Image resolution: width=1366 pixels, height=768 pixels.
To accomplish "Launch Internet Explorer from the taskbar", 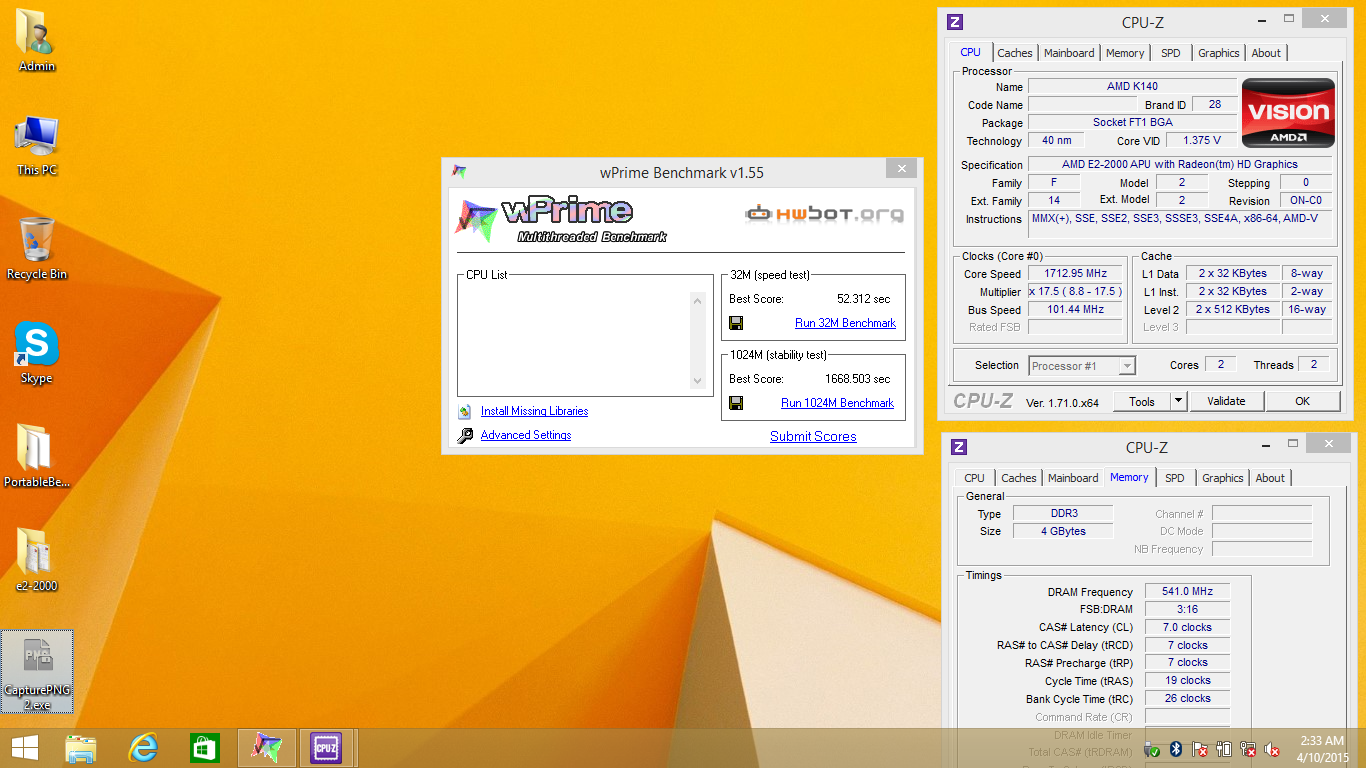I will (143, 748).
